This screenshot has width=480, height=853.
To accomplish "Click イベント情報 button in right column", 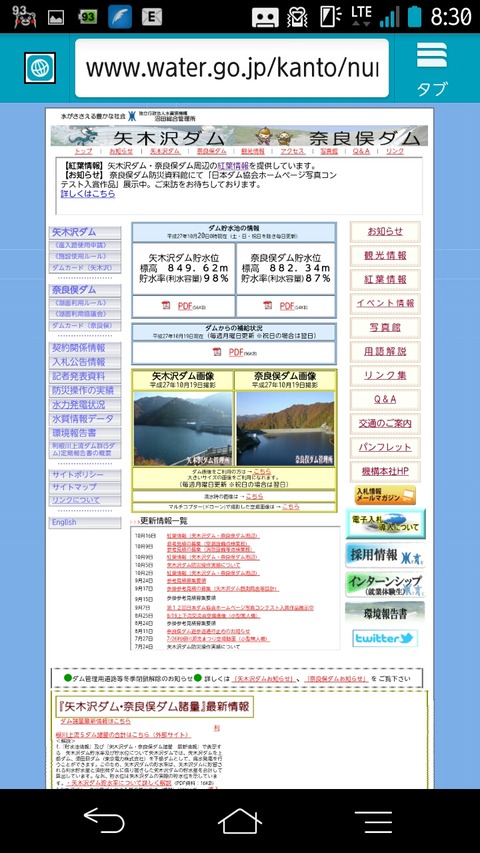I will click(385, 304).
